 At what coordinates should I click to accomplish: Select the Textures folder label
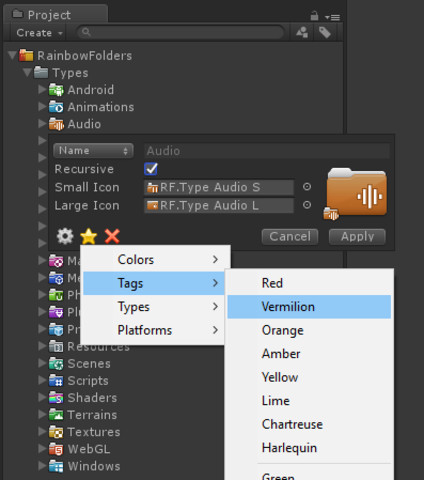94,432
